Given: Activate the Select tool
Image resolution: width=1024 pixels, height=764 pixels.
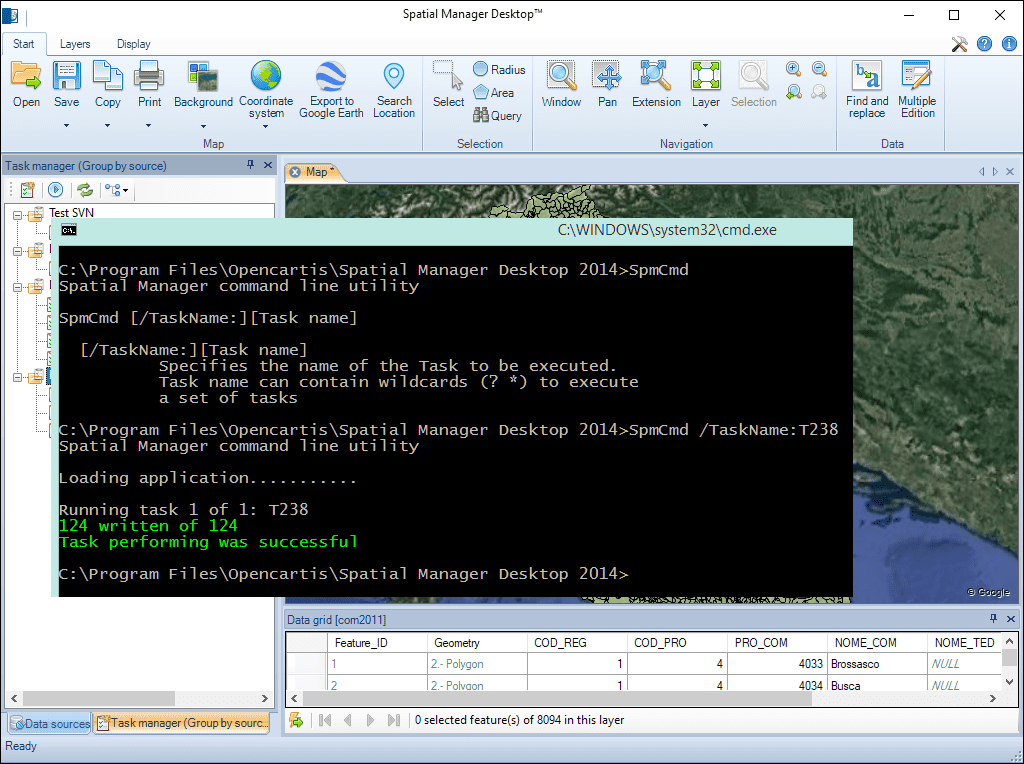Looking at the screenshot, I should [x=448, y=76].
